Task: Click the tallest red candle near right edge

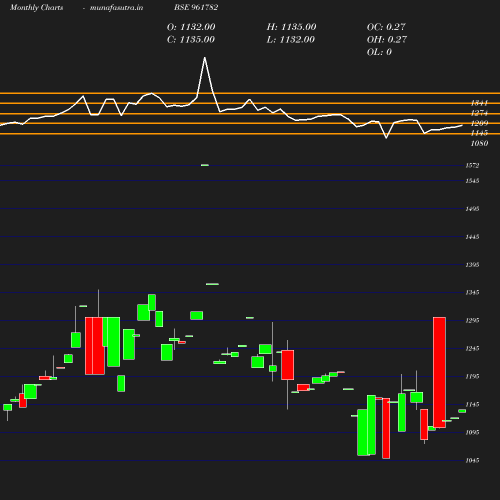Action: pos(439,372)
